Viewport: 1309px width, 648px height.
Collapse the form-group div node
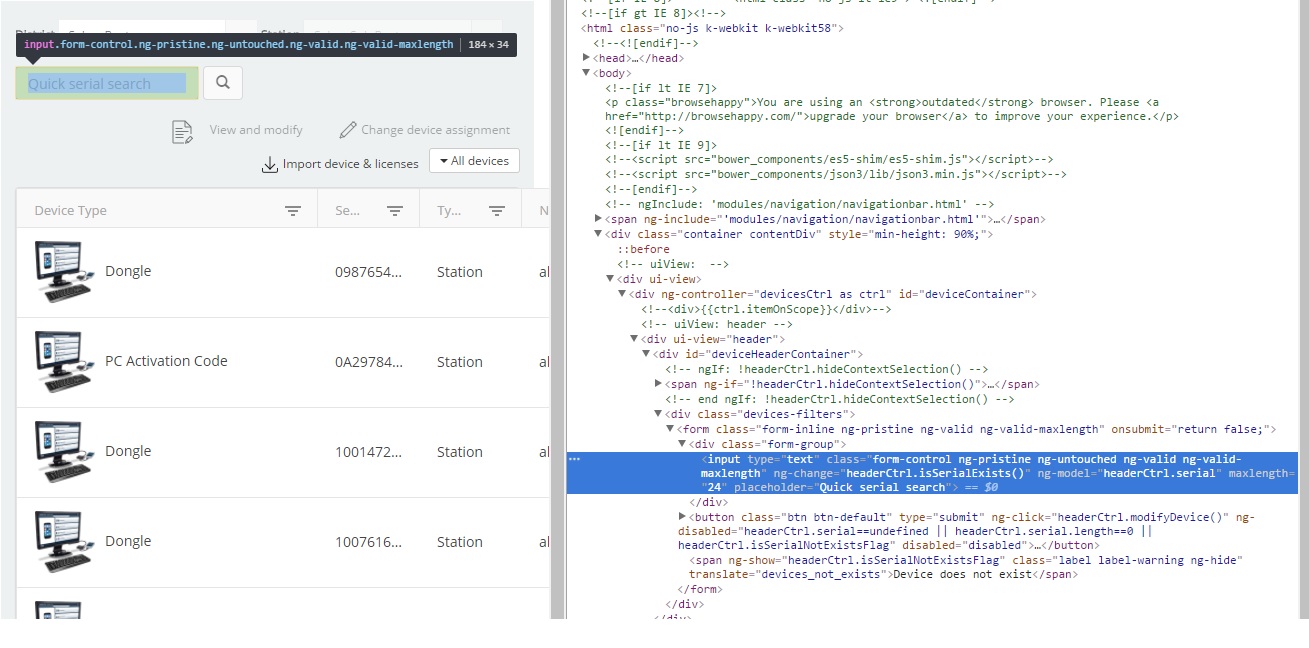point(683,444)
